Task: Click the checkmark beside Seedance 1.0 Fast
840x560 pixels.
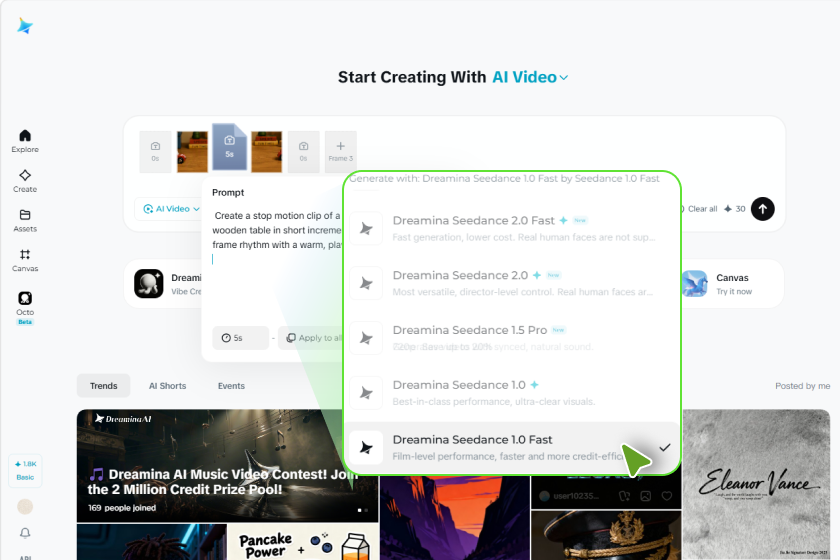Action: tap(665, 447)
